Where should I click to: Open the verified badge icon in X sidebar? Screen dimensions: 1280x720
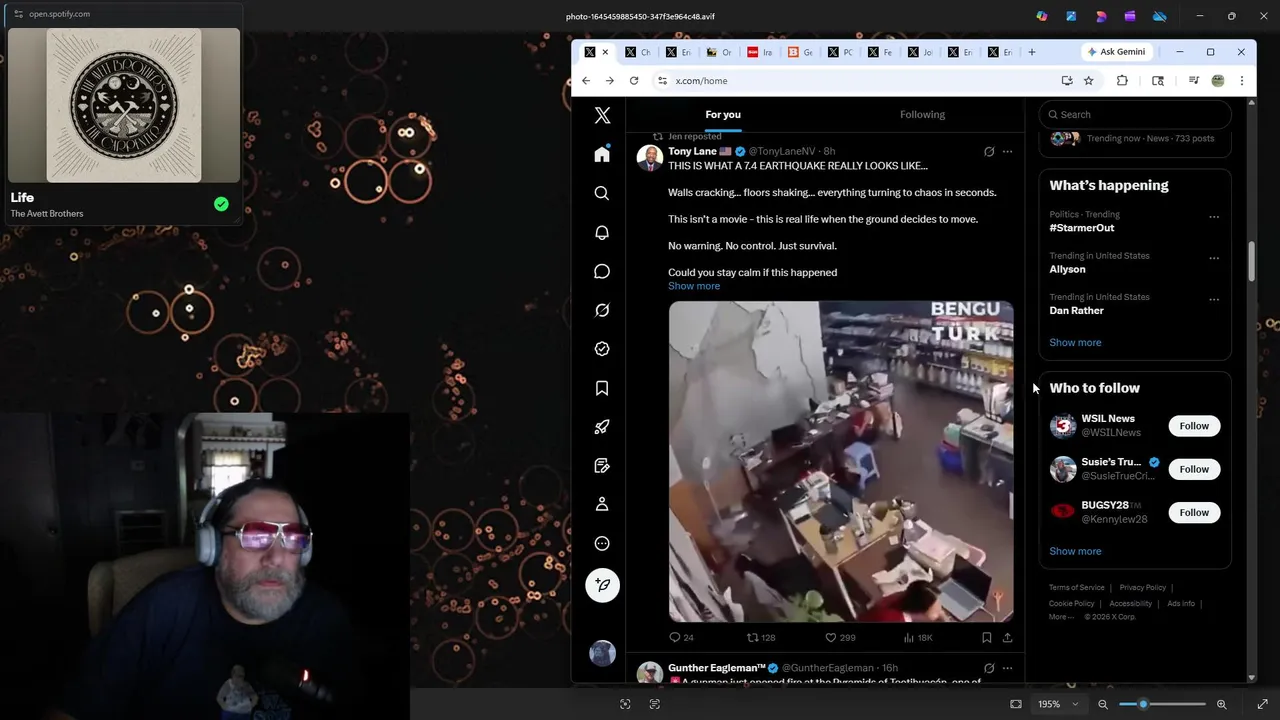point(602,349)
